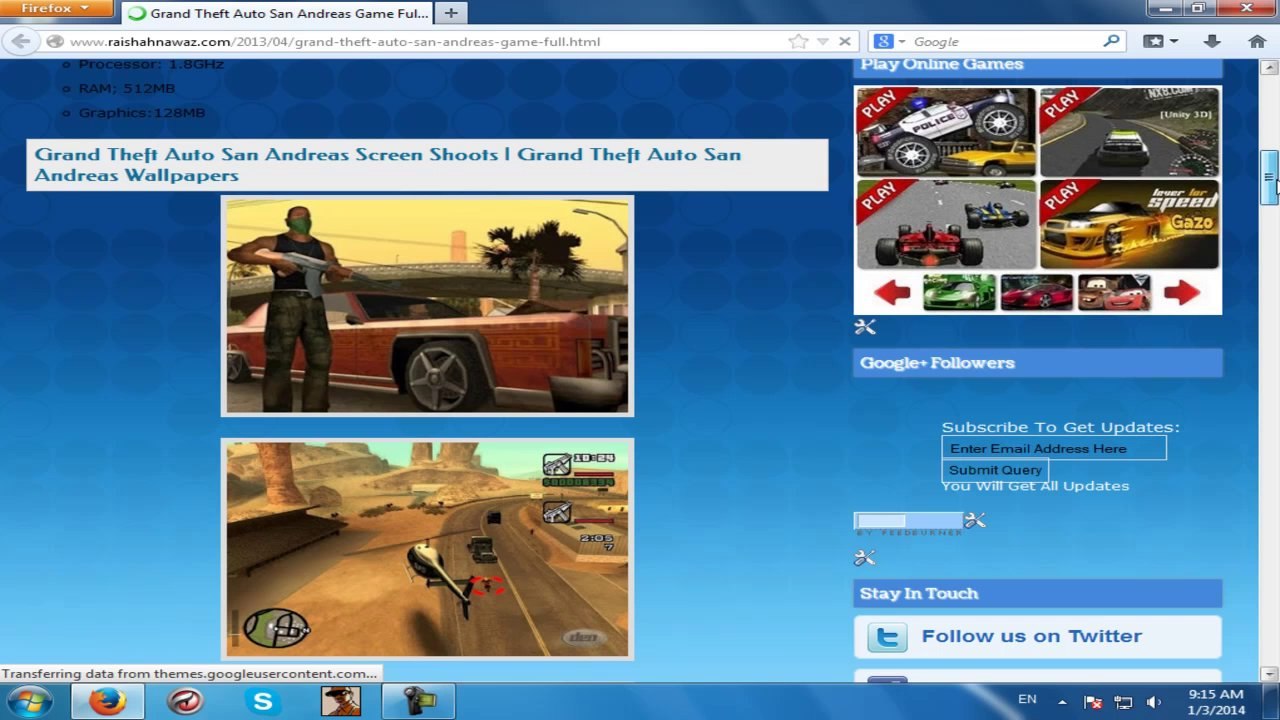Open the Bookmarks menu button
Viewport: 1280px width, 720px height.
tap(1160, 41)
